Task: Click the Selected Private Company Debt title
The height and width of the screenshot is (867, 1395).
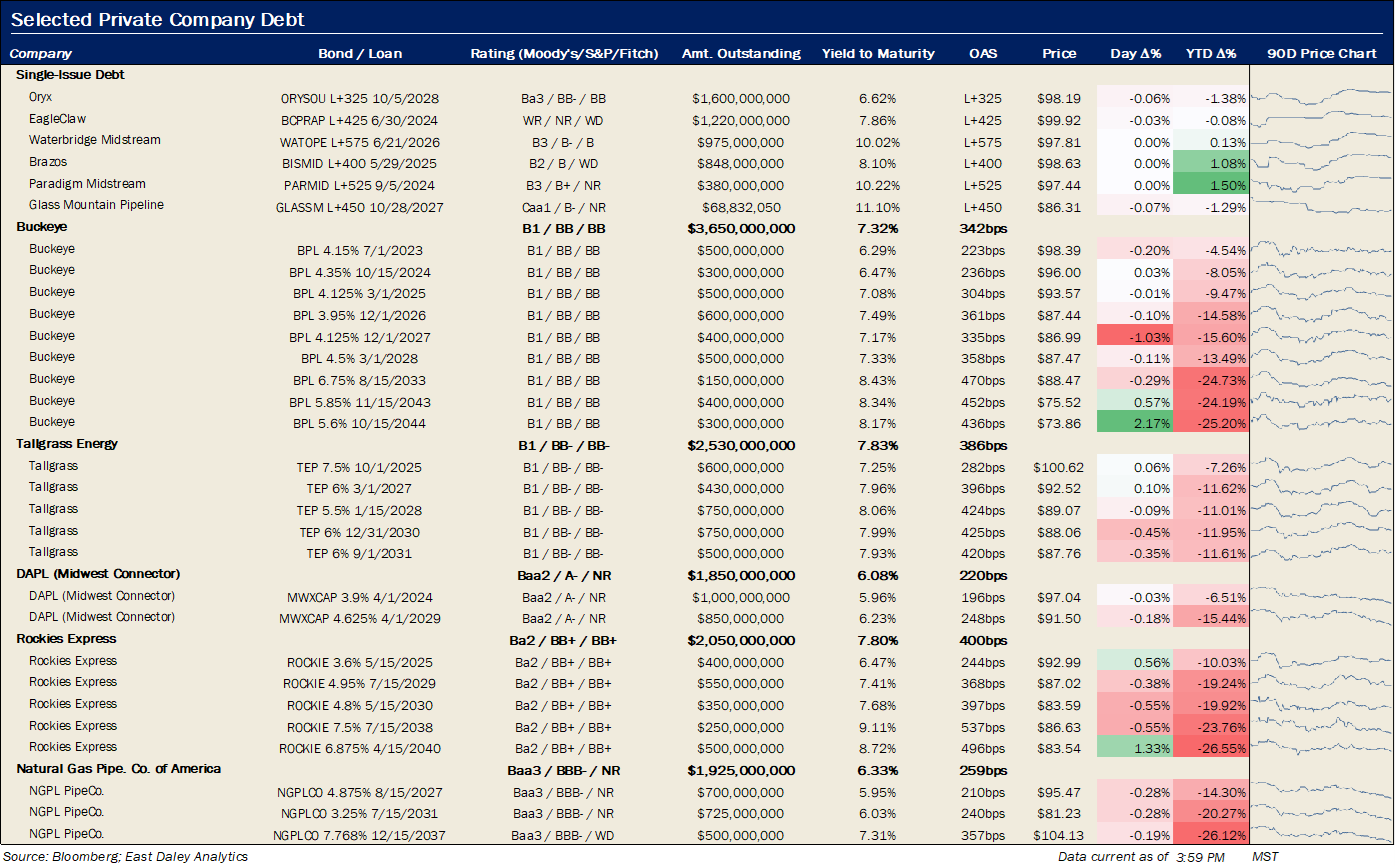Action: [x=158, y=20]
